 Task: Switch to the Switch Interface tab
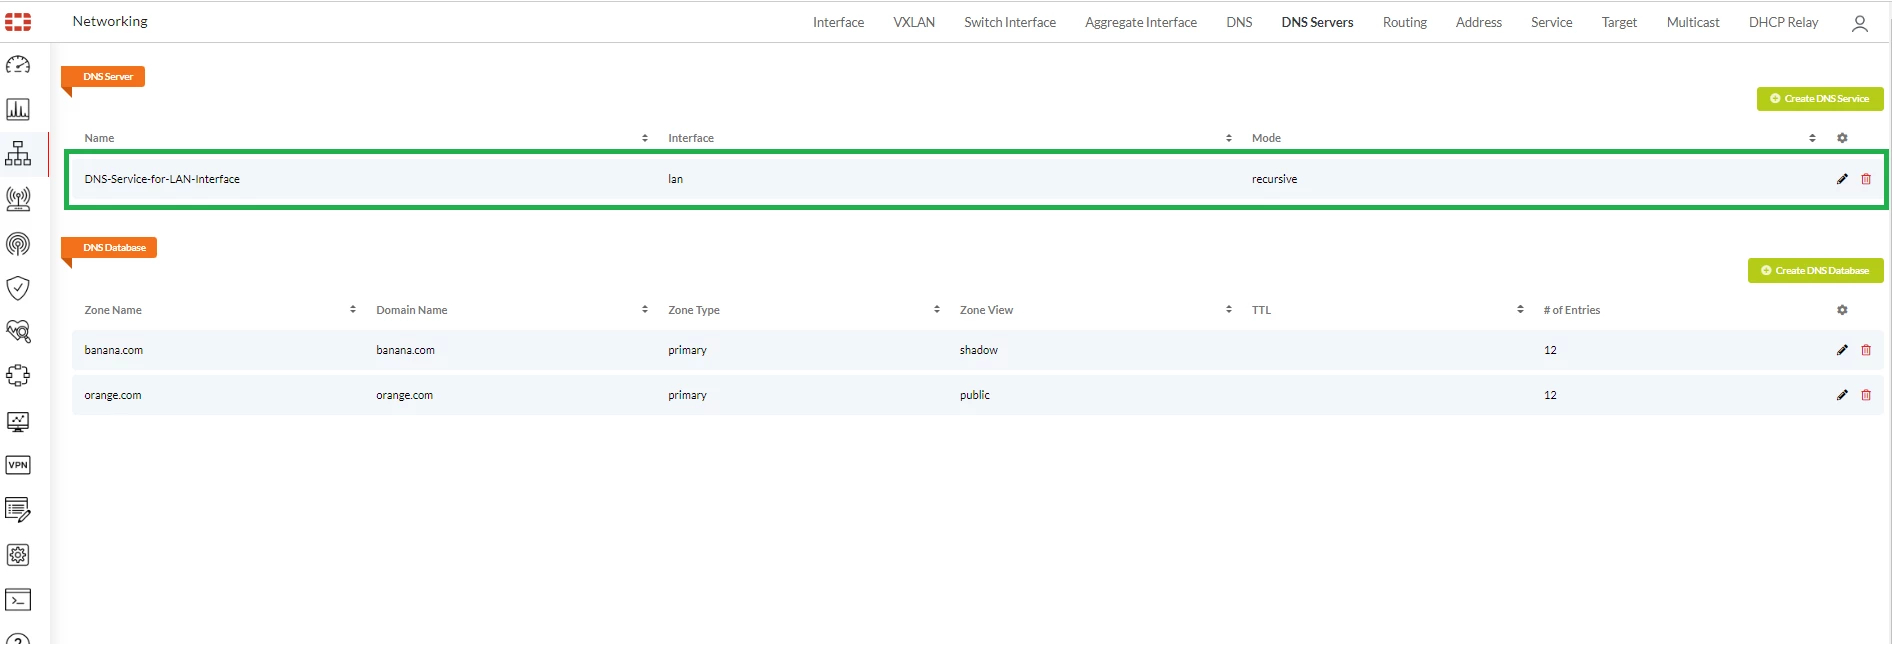coord(1010,22)
